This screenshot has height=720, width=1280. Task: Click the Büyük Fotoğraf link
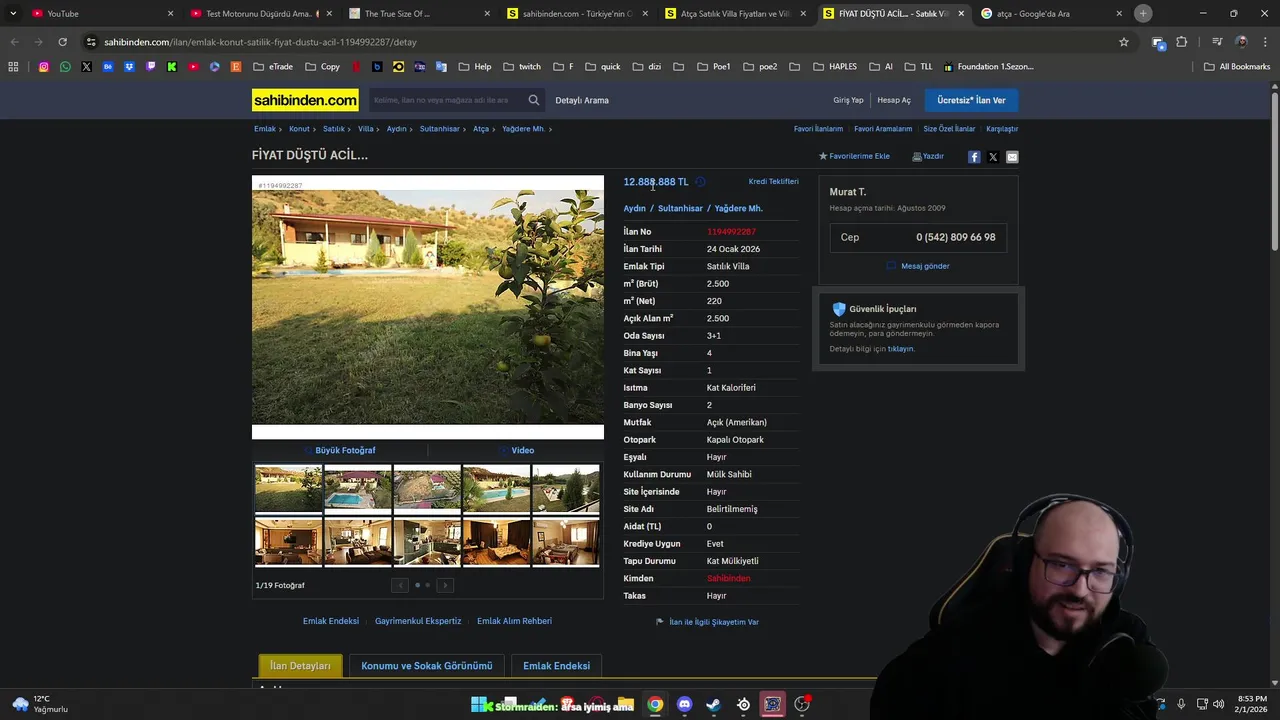pos(340,451)
